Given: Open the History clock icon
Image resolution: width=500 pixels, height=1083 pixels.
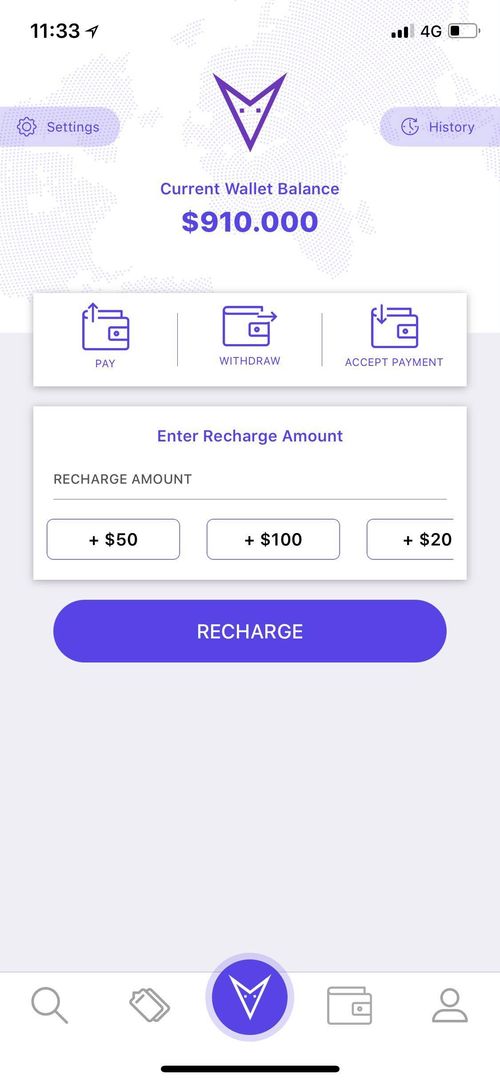Looking at the screenshot, I should tap(410, 126).
